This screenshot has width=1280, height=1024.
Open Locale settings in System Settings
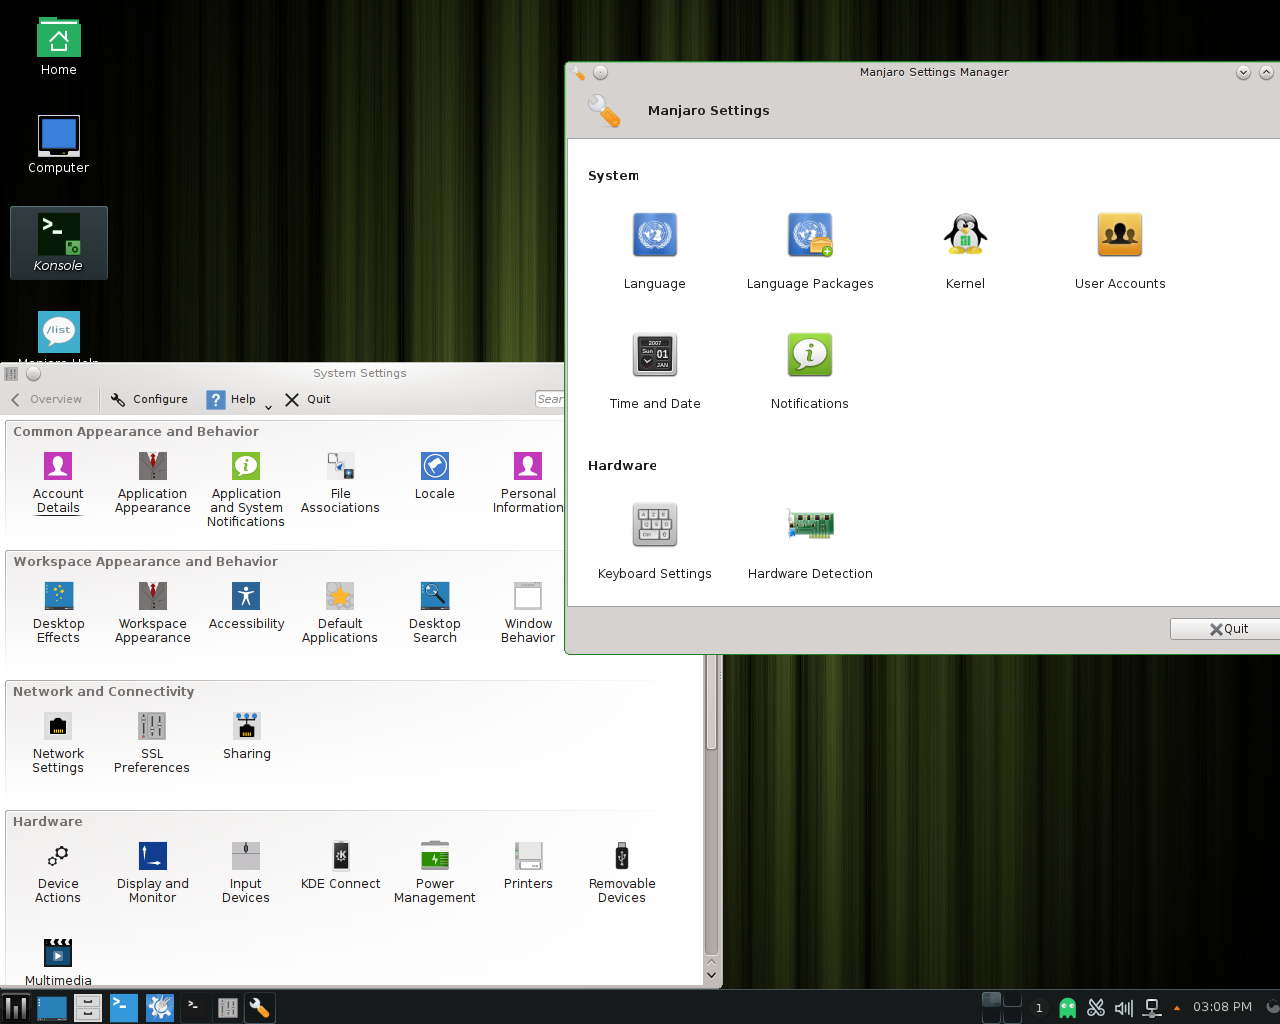tap(435, 476)
